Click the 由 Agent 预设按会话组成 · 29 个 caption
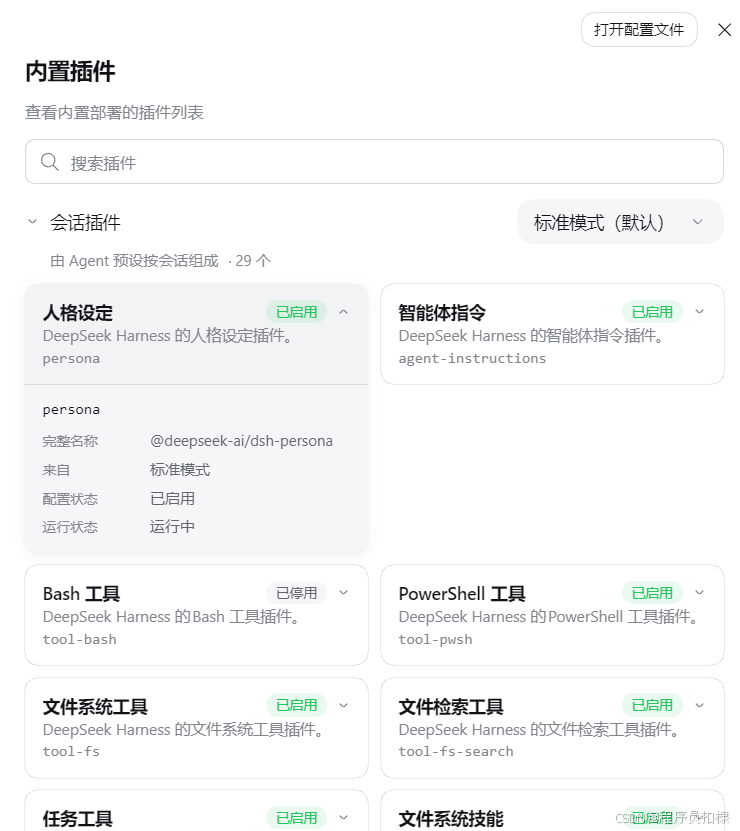740x831 pixels. click(x=161, y=261)
